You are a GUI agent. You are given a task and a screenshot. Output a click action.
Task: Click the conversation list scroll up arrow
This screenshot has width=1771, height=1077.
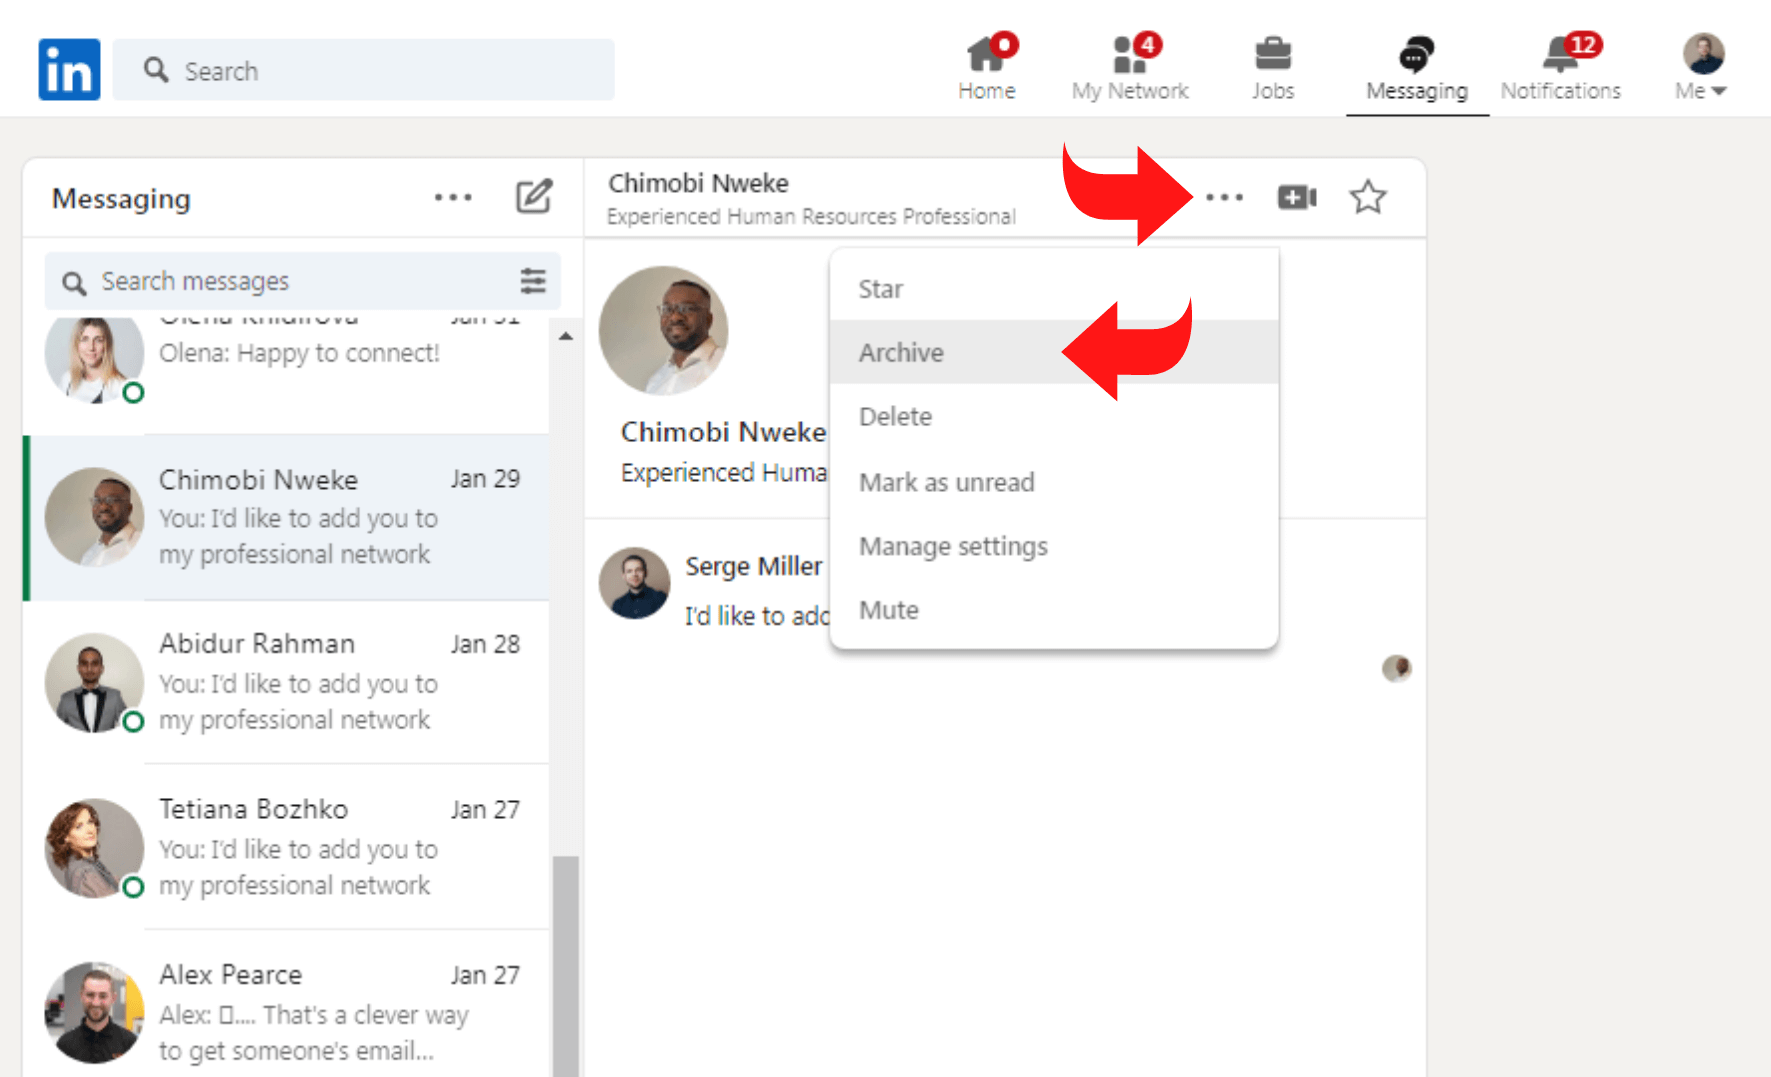point(566,336)
